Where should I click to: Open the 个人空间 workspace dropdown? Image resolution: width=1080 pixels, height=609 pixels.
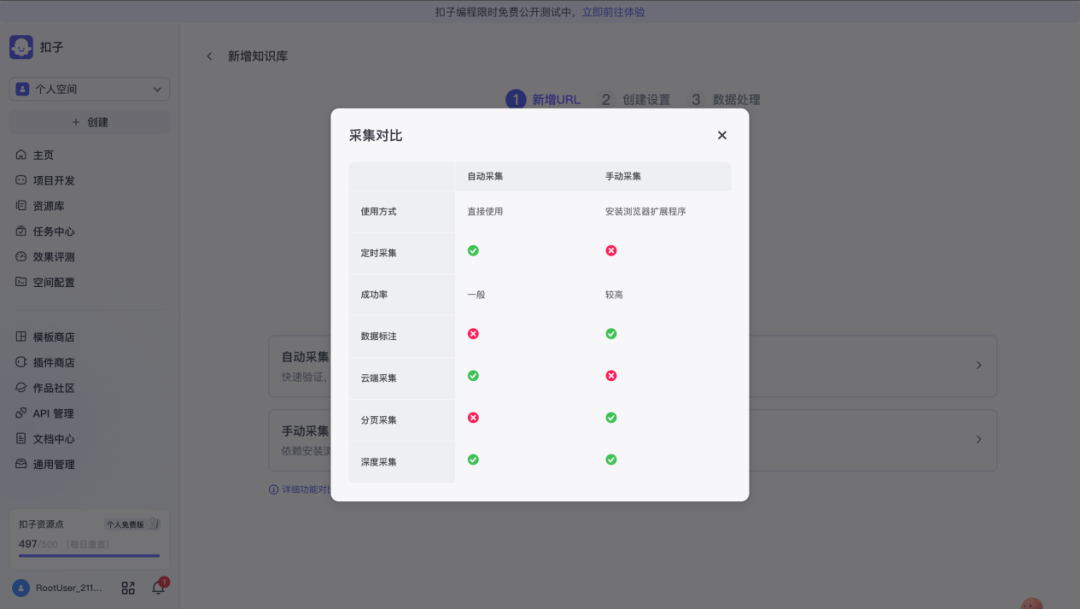(90, 89)
